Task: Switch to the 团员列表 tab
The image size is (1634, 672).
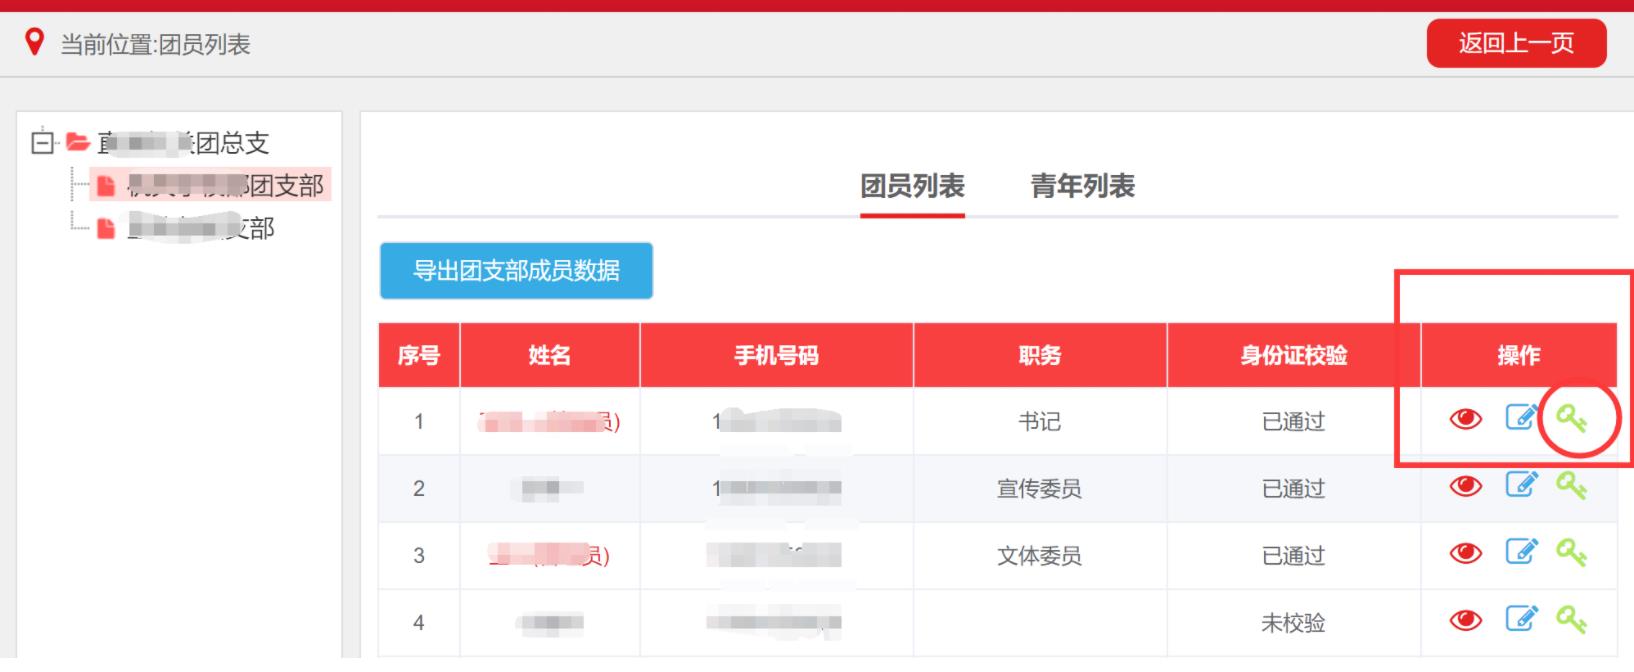Action: click(x=912, y=186)
